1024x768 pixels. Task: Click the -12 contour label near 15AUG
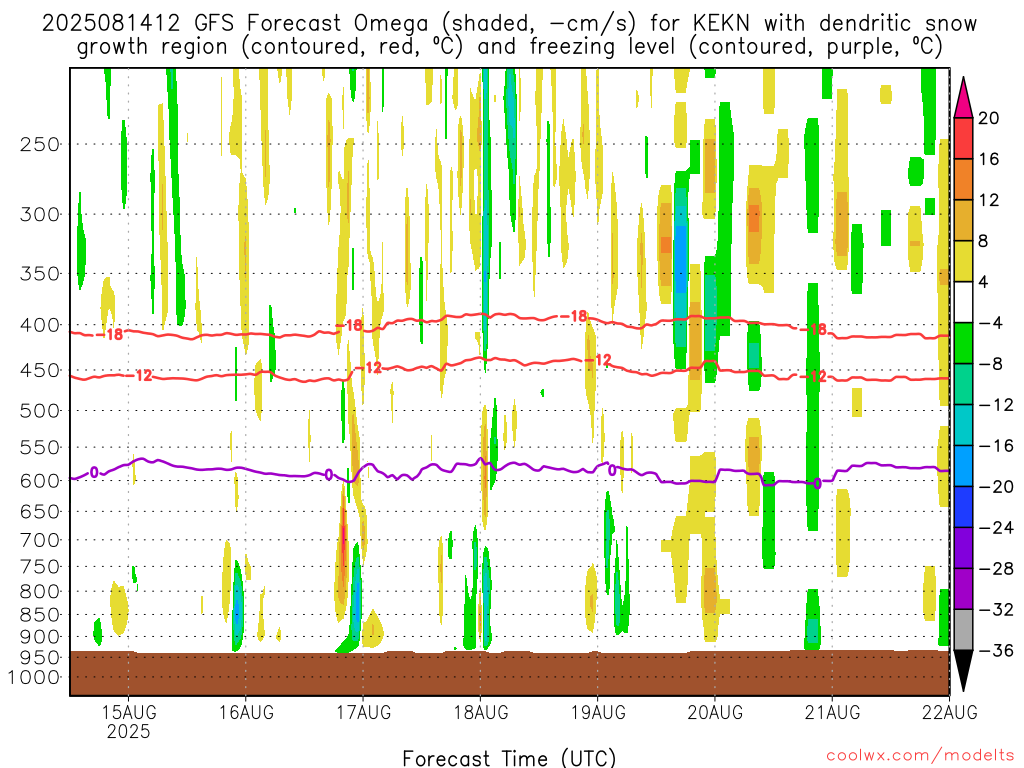tap(138, 376)
